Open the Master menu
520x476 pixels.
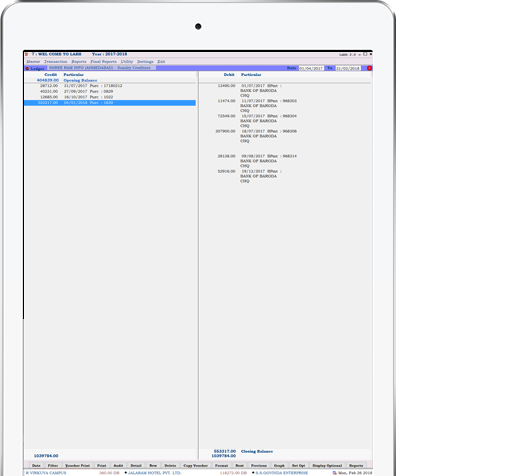click(33, 62)
